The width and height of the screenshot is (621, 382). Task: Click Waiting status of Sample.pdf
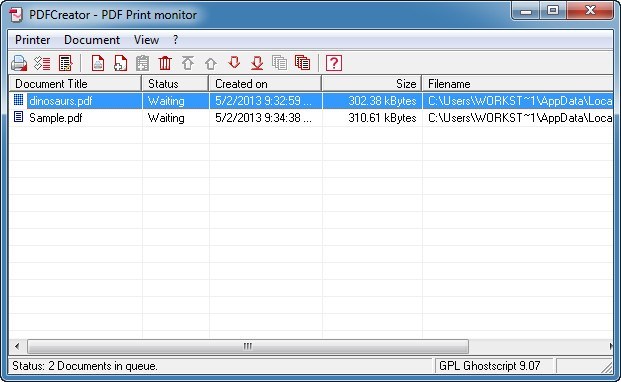point(166,118)
